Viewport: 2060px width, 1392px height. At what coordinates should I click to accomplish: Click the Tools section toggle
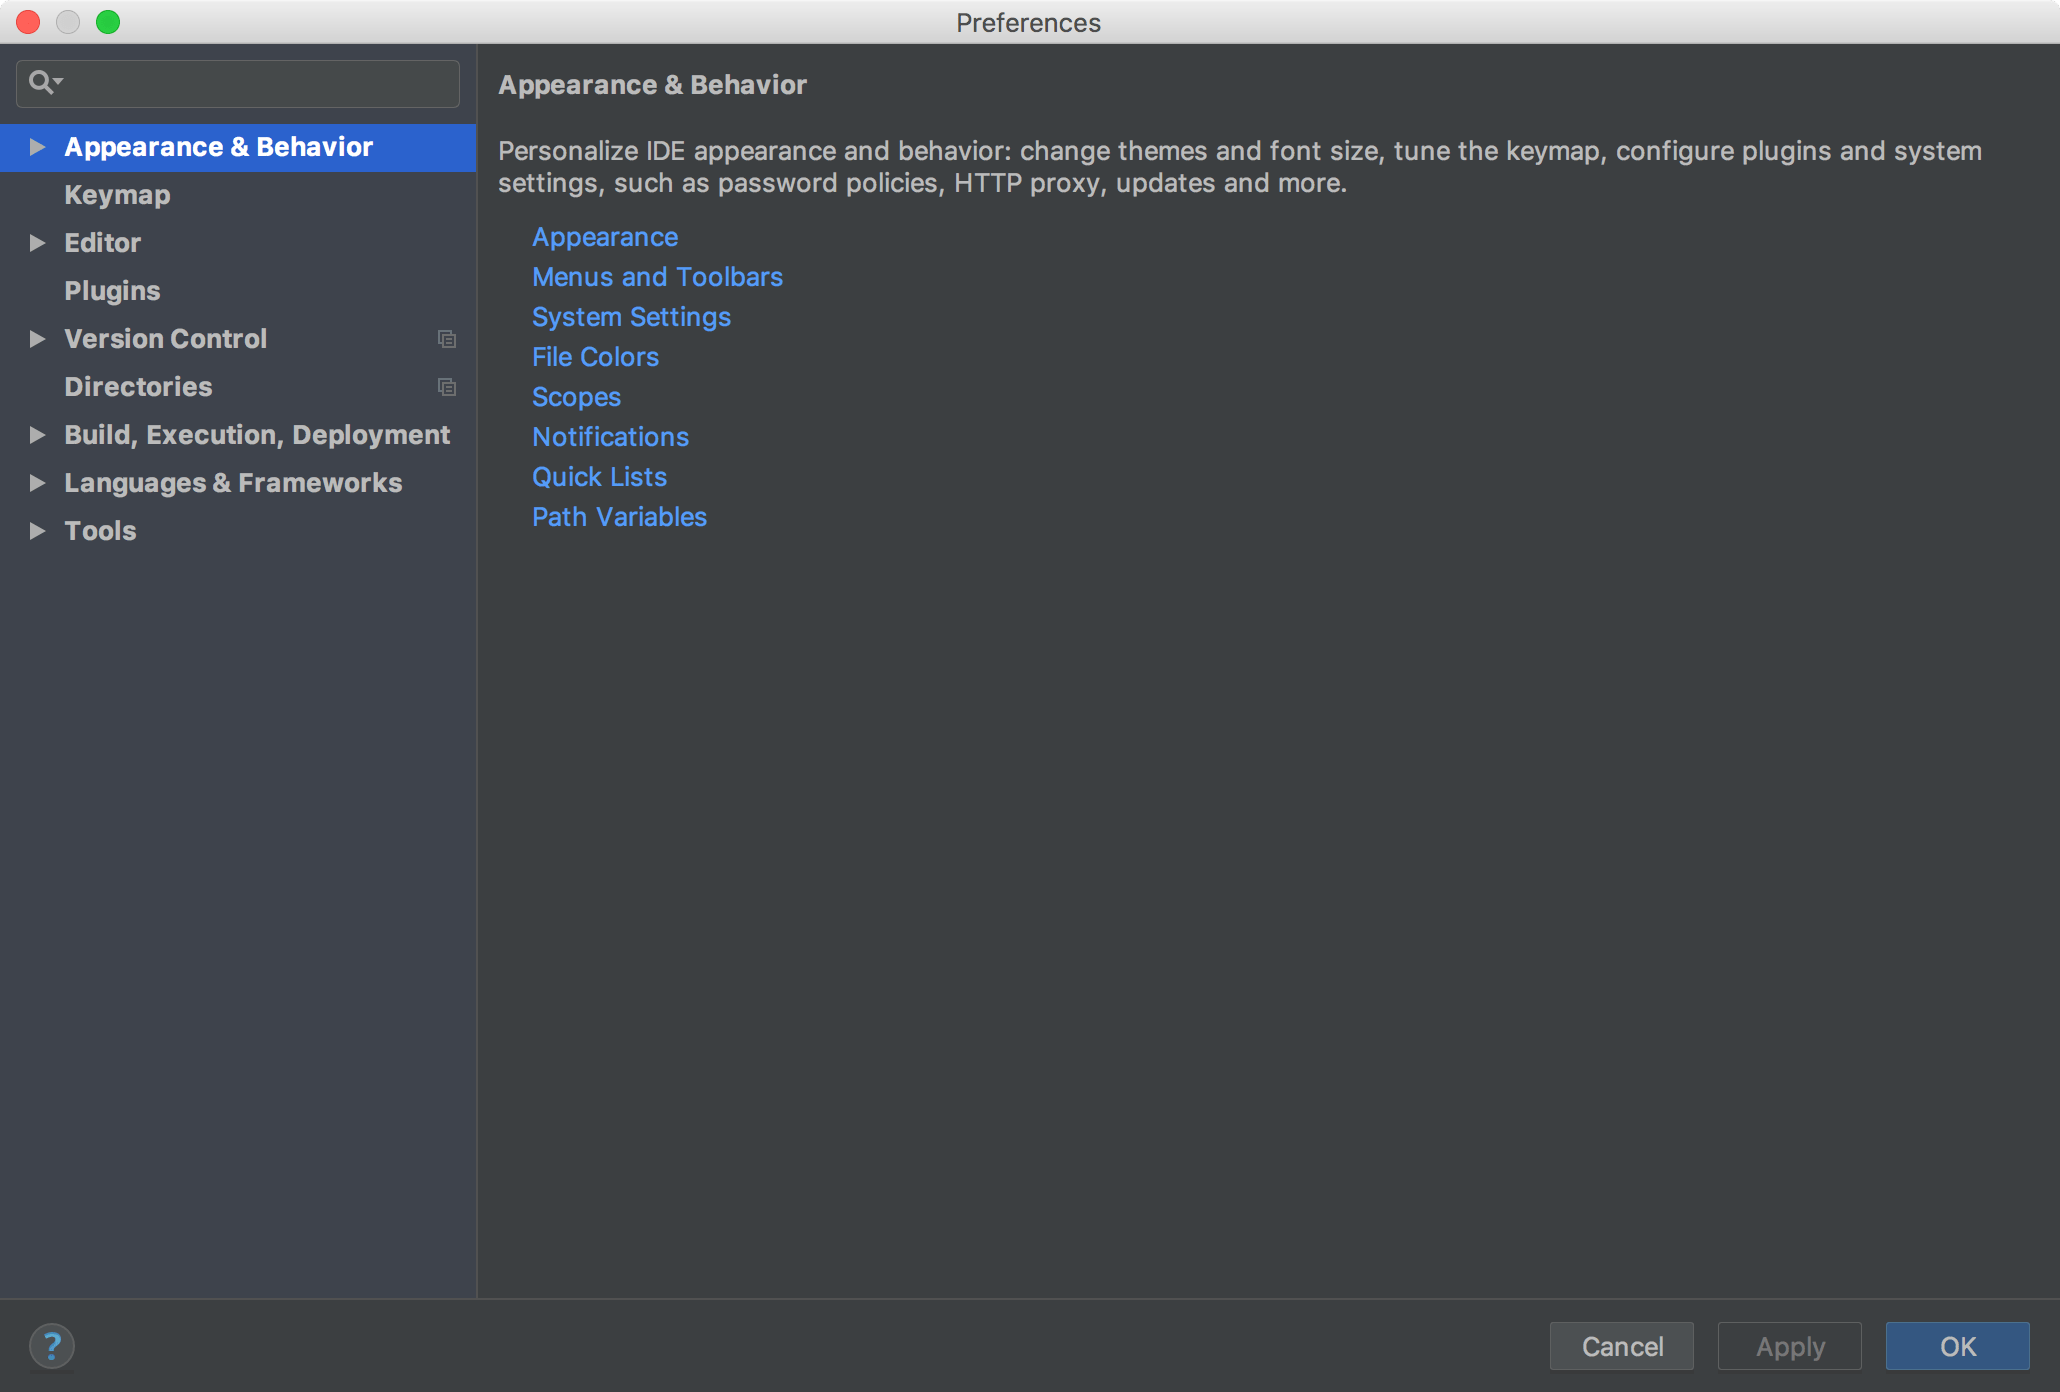(34, 530)
